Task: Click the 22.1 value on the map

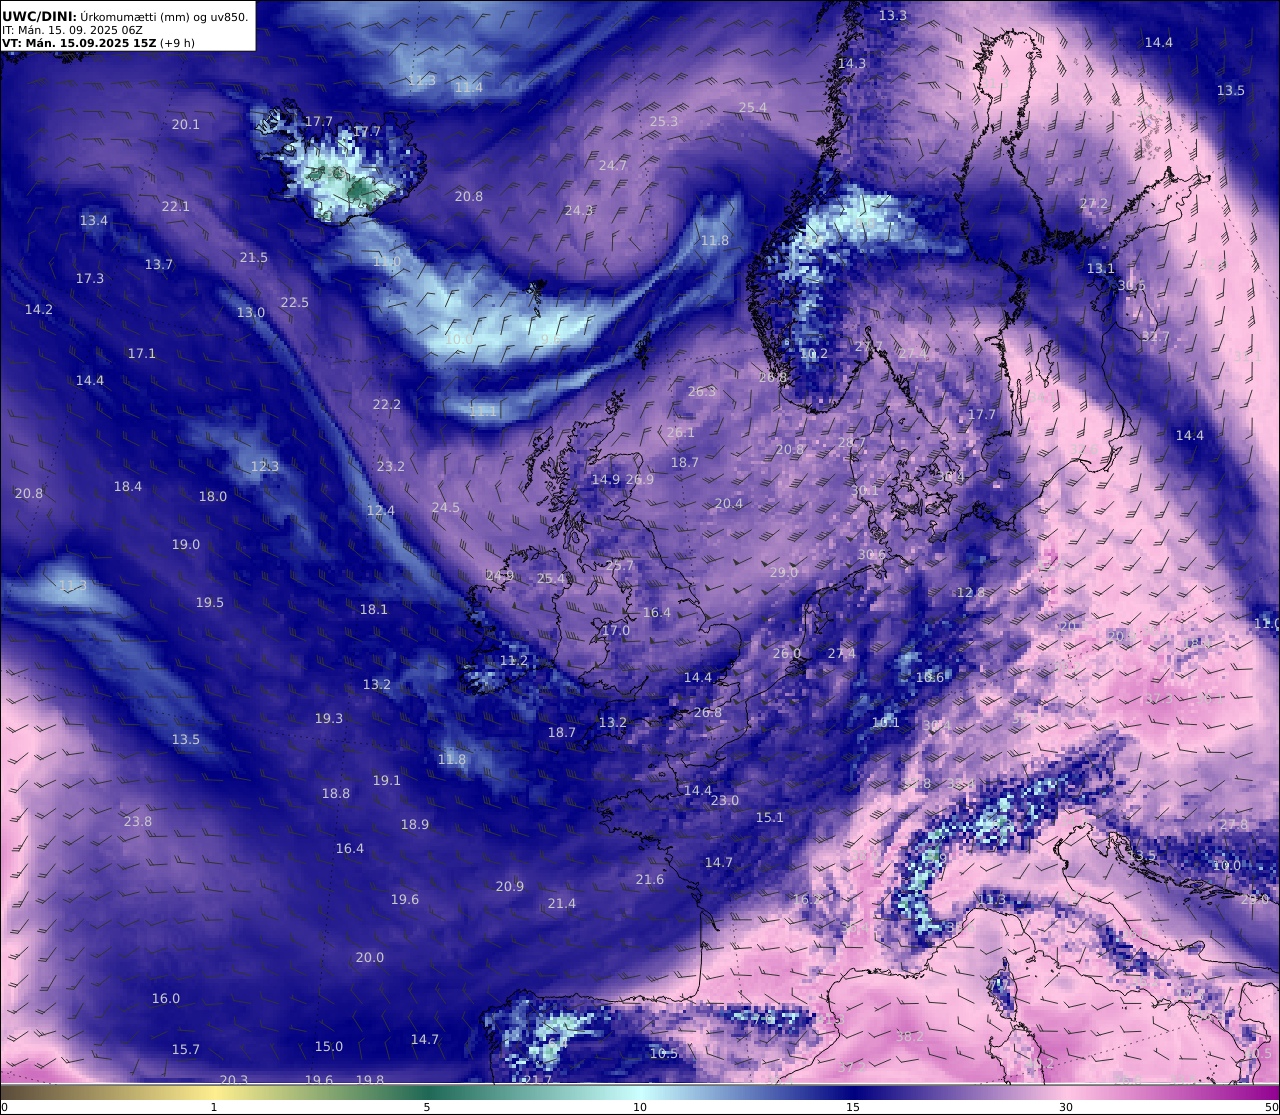Action: pyautogui.click(x=176, y=207)
